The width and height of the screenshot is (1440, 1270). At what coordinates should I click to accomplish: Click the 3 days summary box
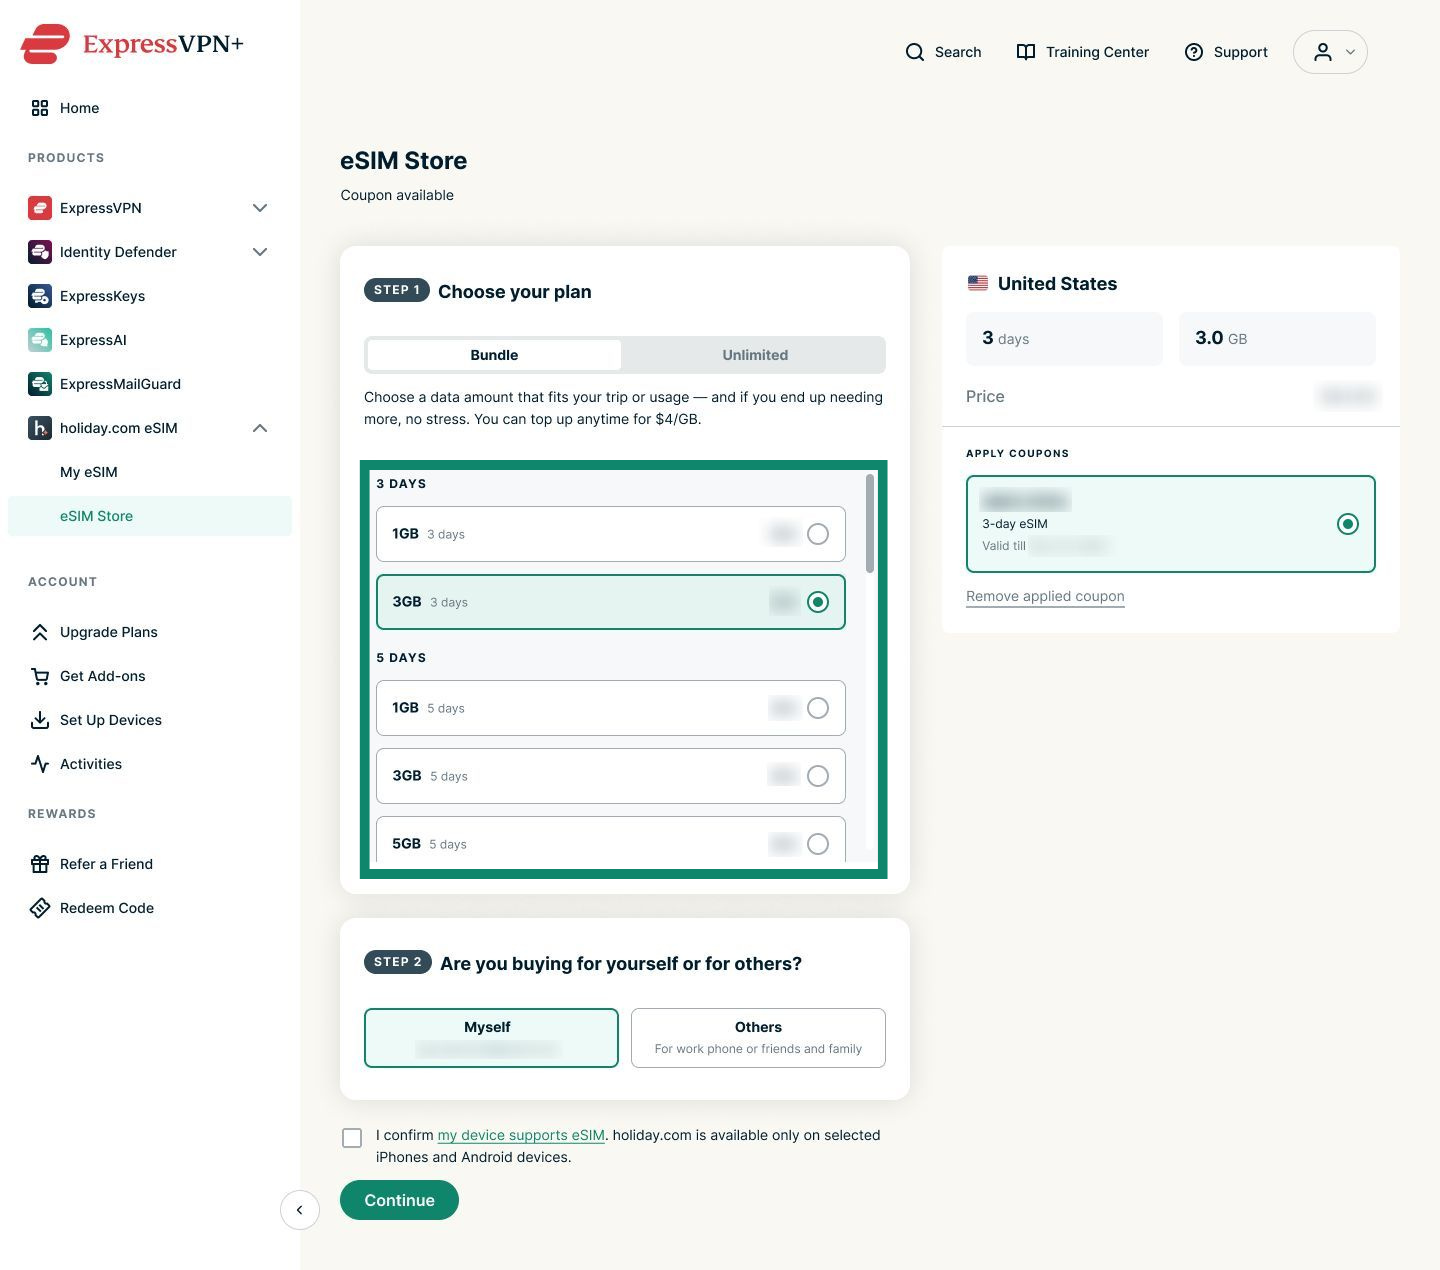tap(1064, 339)
